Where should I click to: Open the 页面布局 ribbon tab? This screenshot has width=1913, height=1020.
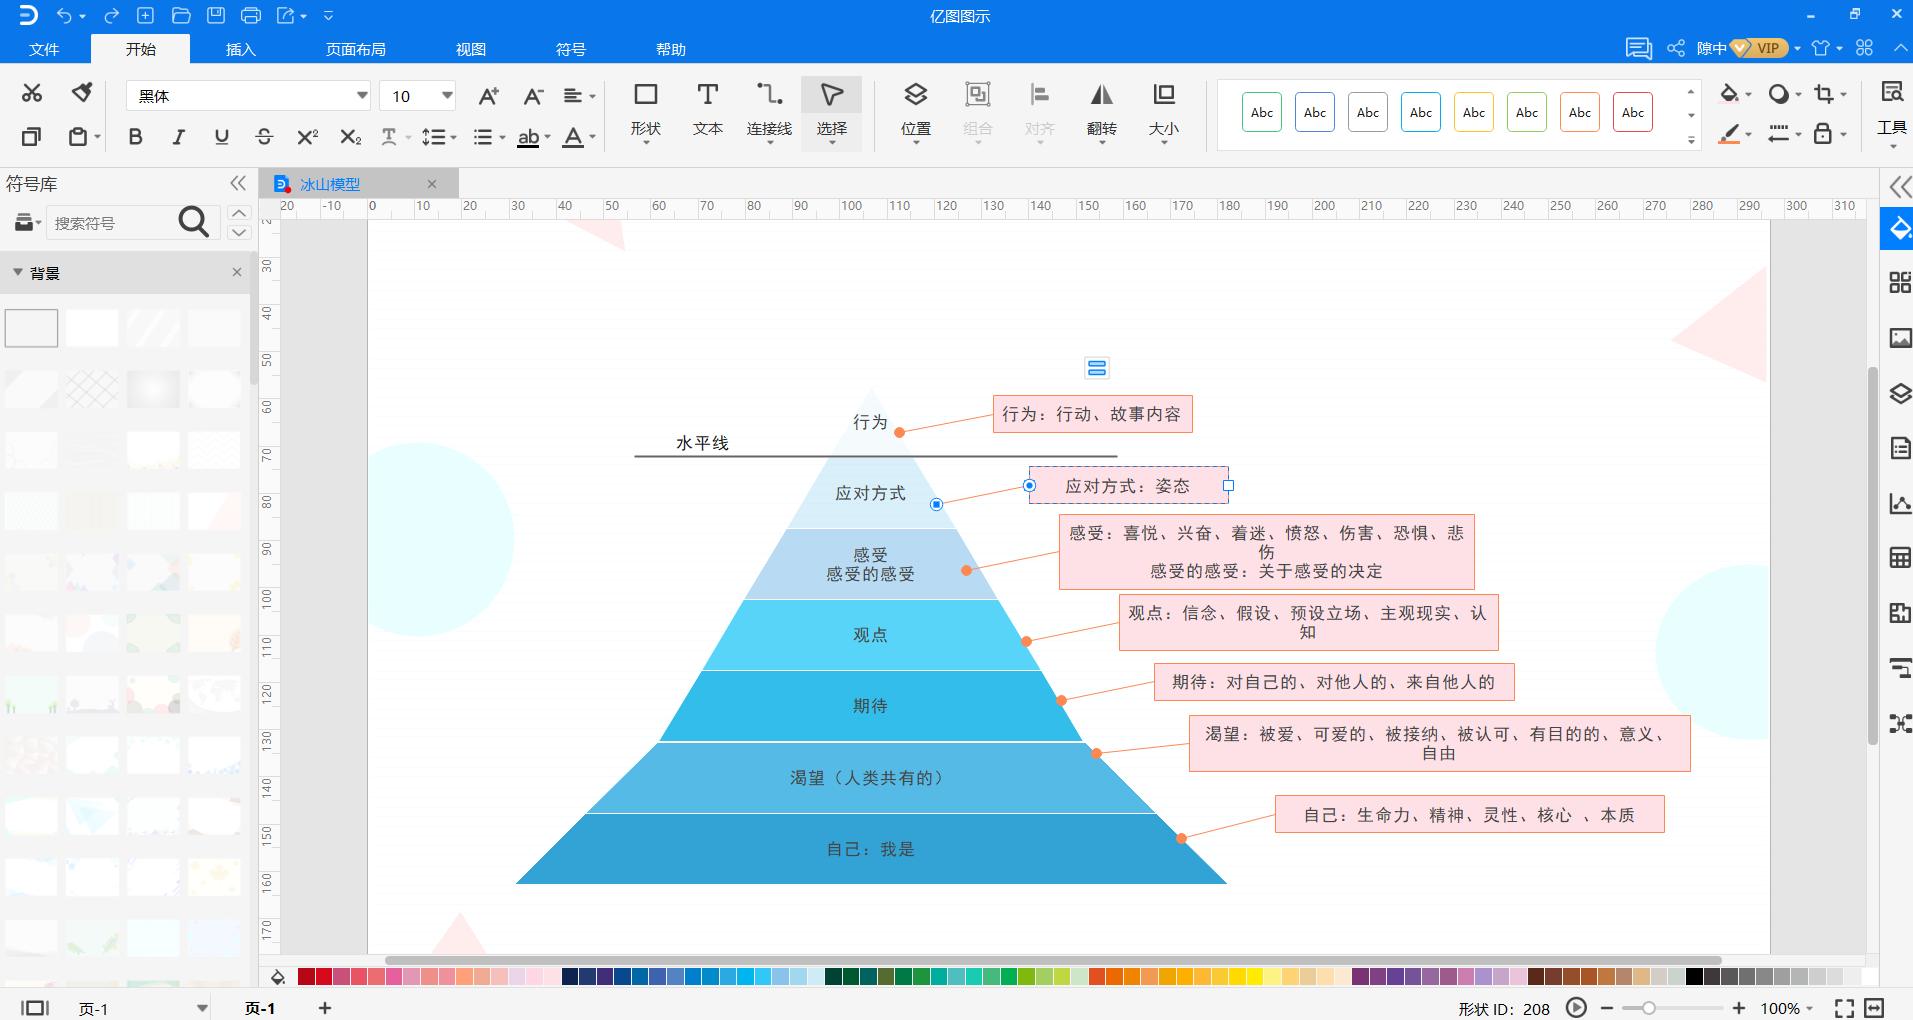coord(355,49)
